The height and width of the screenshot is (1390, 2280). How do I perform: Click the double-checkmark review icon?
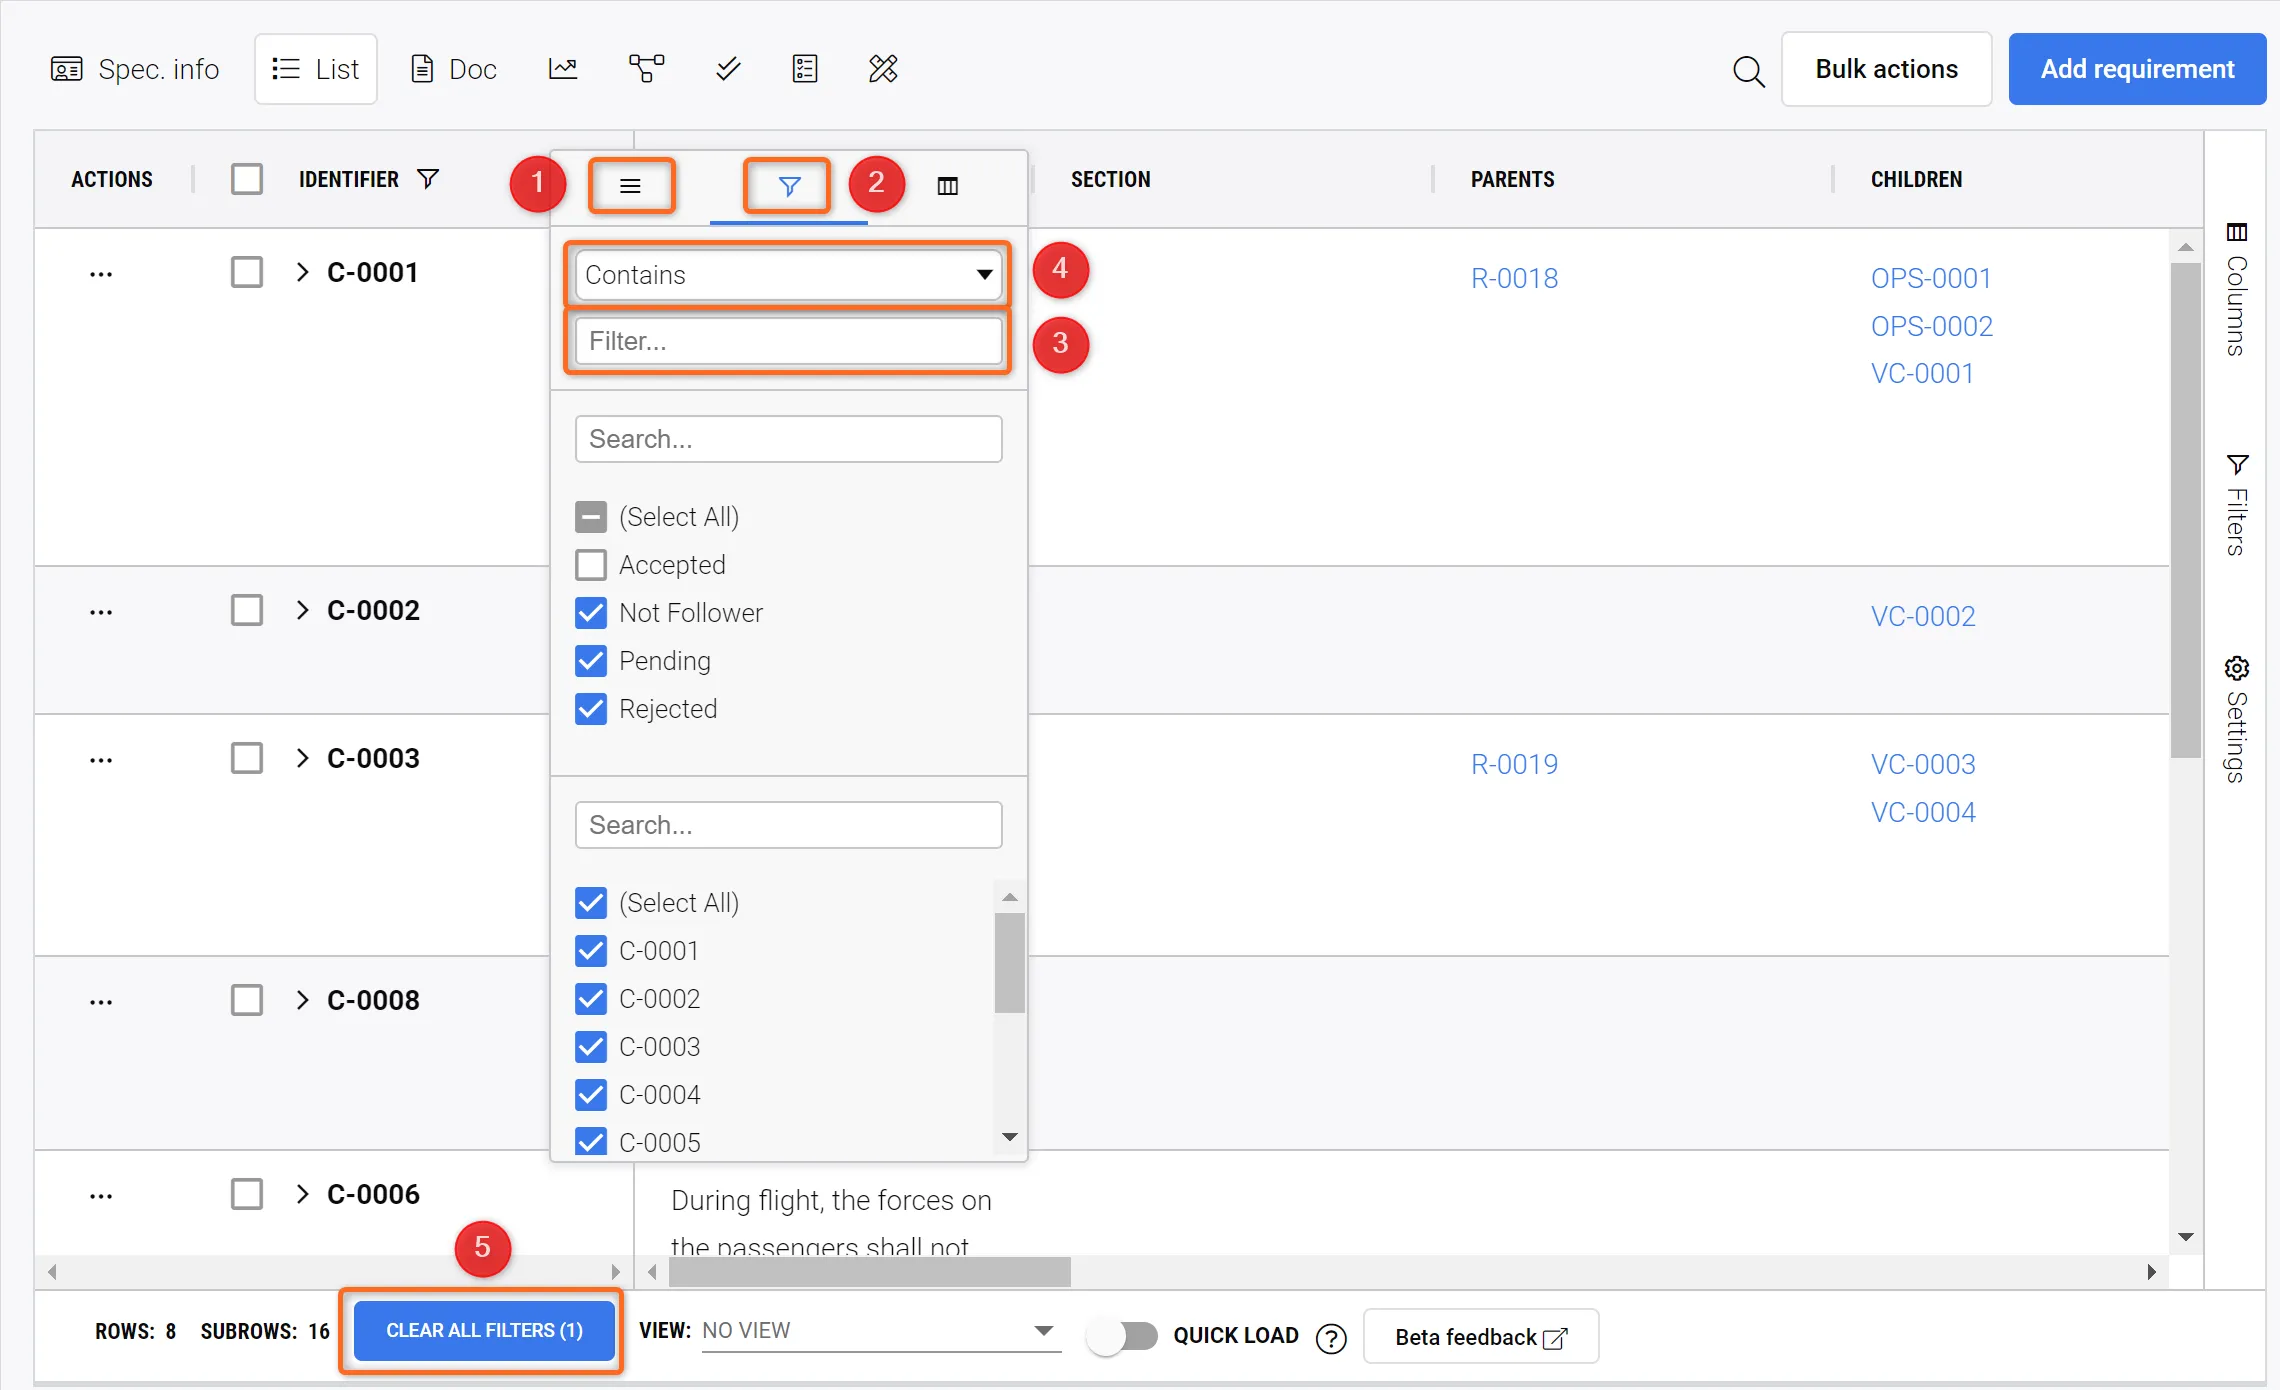[728, 69]
